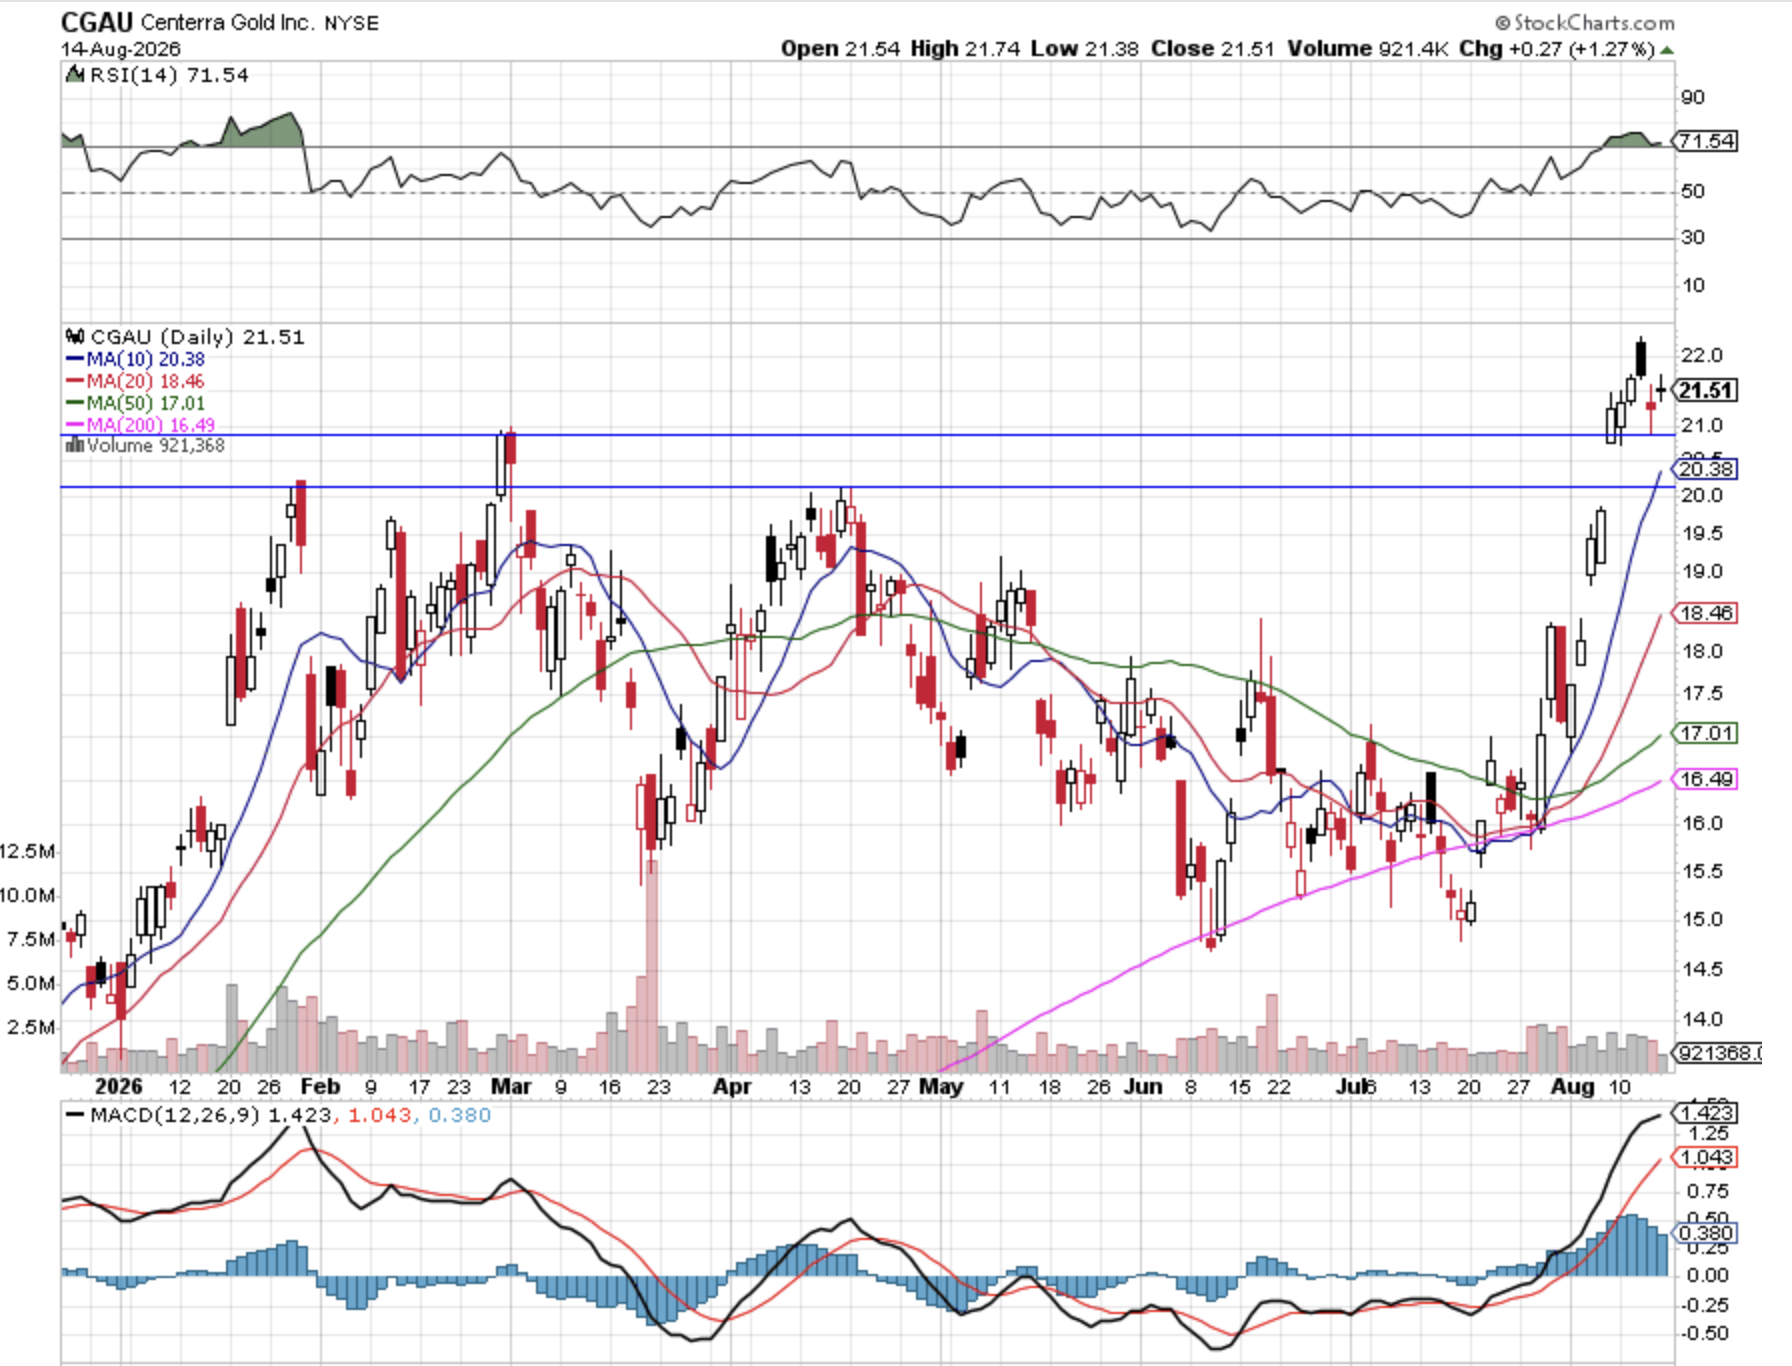Click the "2026" year label on the date axis
The width and height of the screenshot is (1792, 1366).
[x=118, y=1086]
